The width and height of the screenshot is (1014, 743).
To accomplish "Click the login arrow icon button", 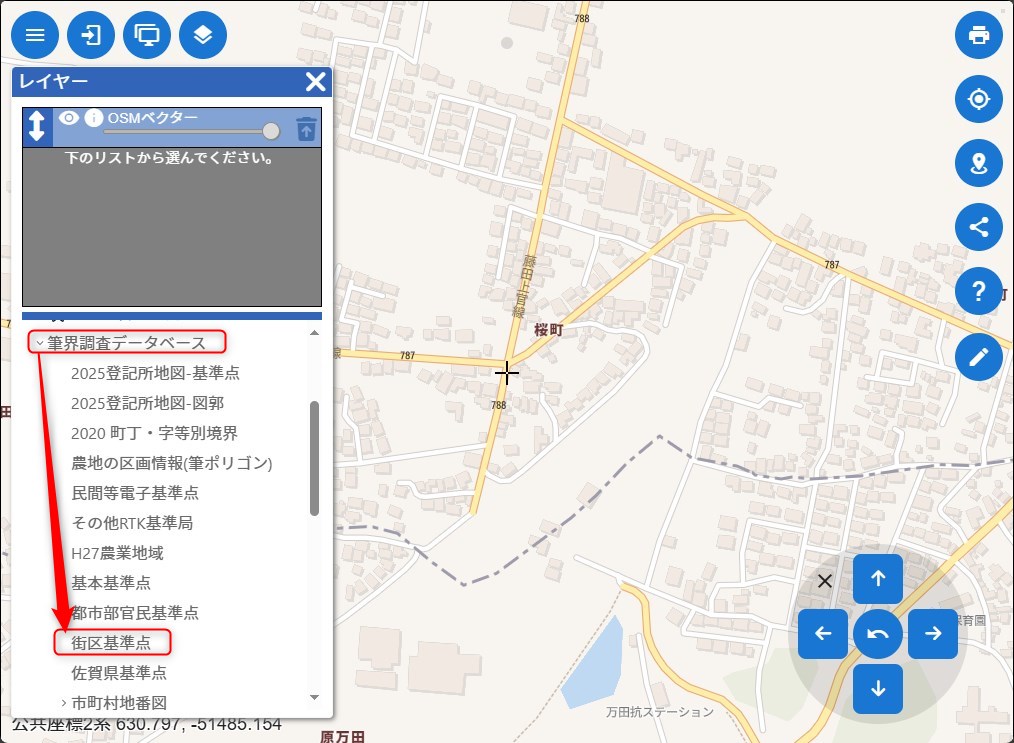I will tap(91, 35).
